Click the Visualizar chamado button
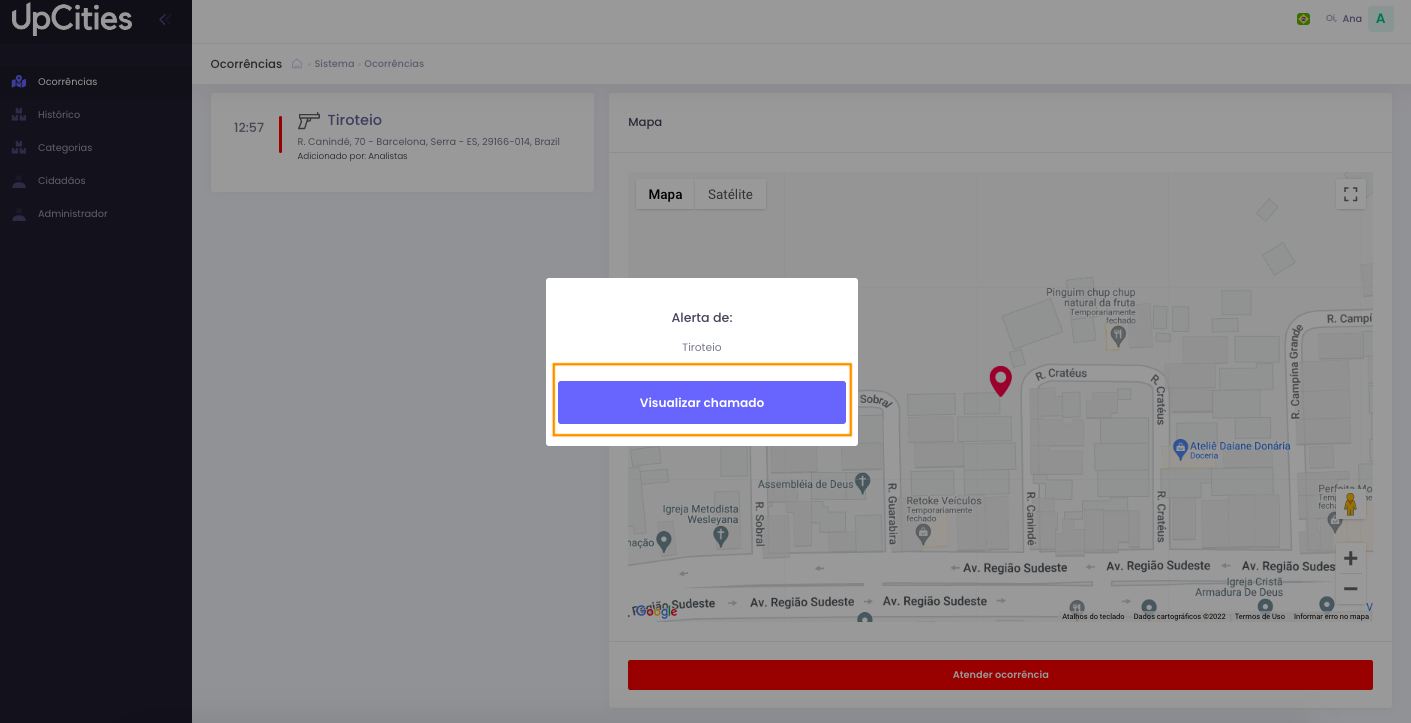Viewport: 1411px width, 723px height. (702, 402)
